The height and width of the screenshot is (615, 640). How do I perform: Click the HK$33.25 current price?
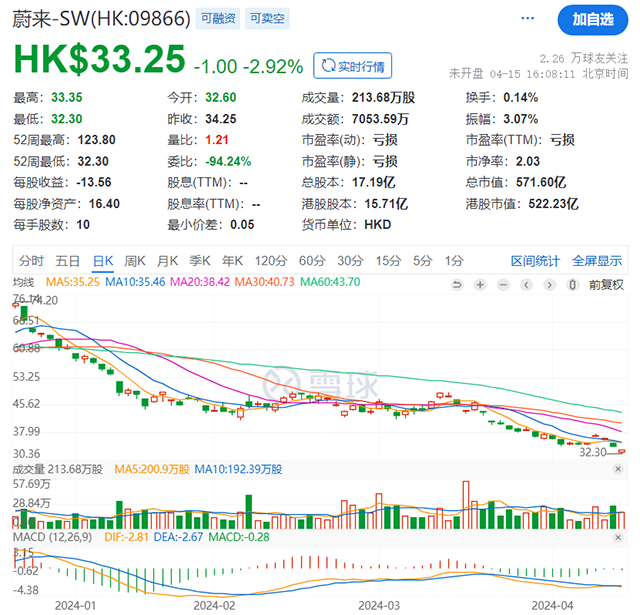pyautogui.click(x=100, y=59)
